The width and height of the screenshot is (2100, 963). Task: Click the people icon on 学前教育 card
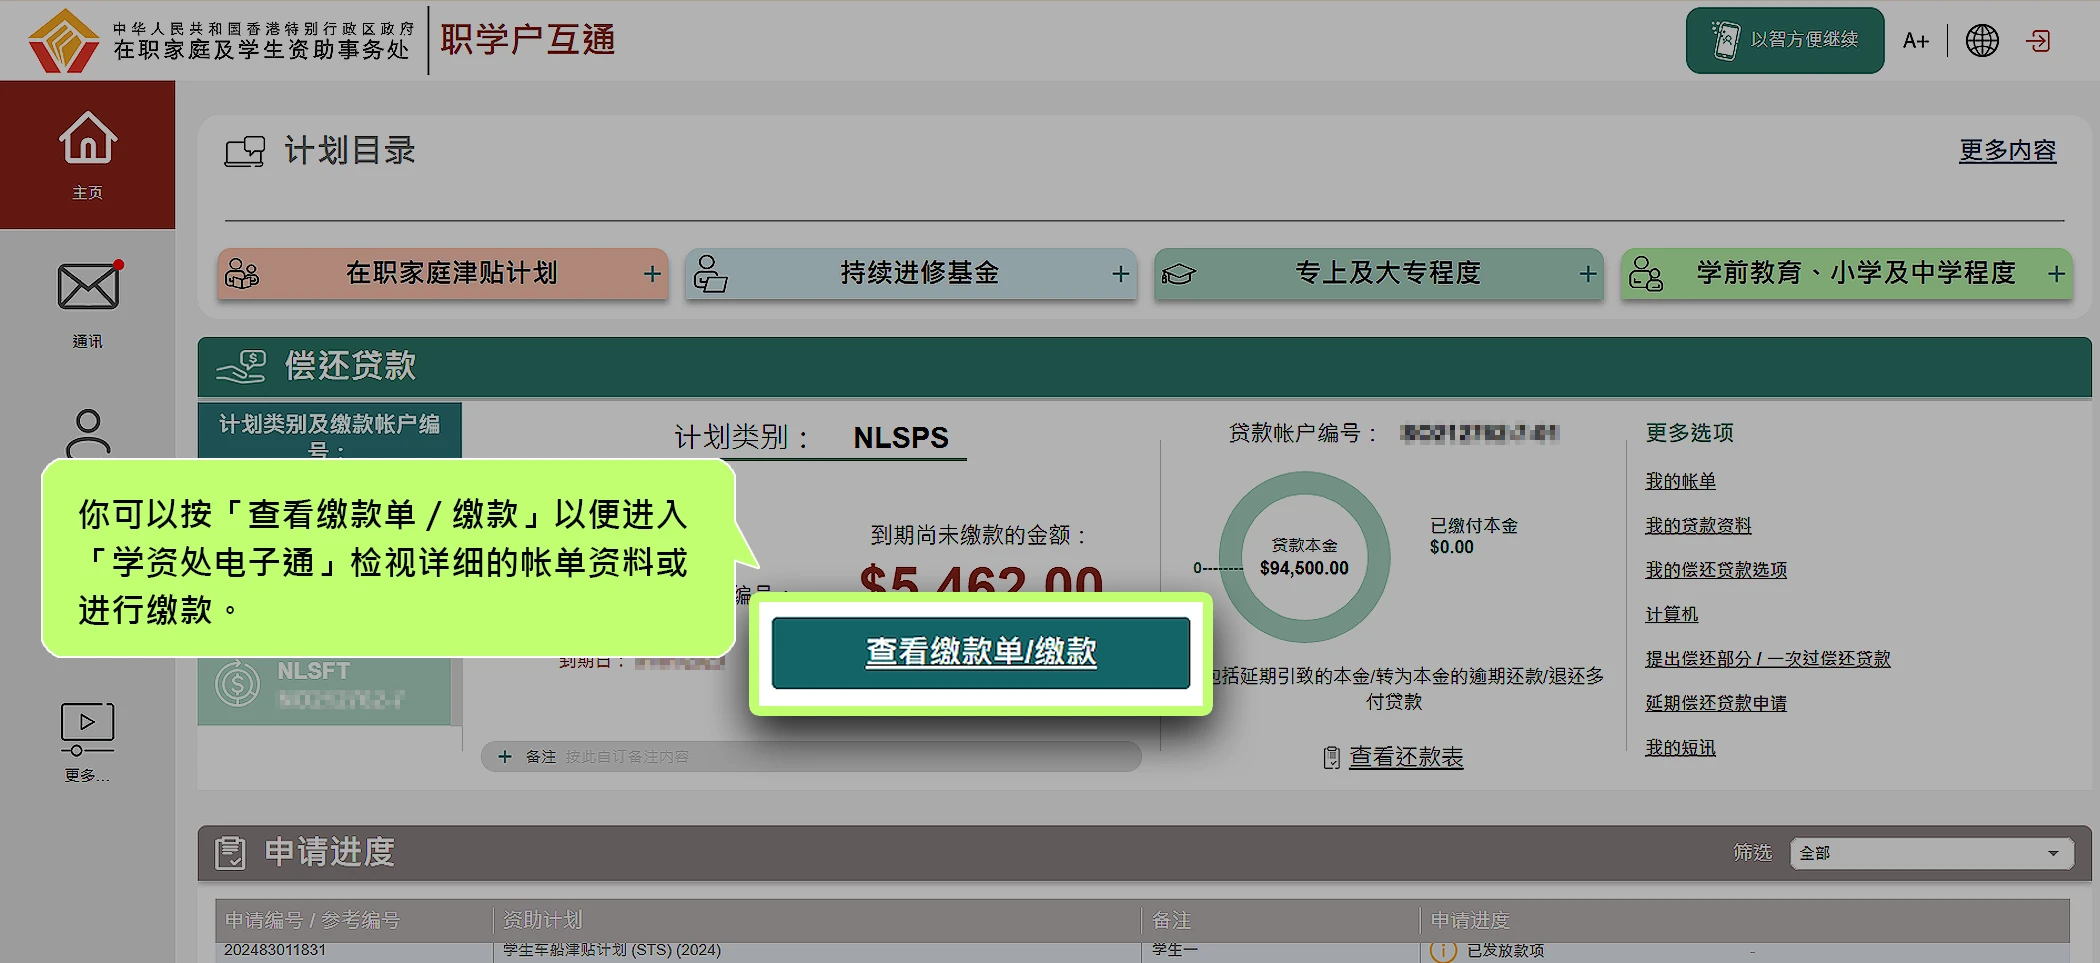tap(1646, 274)
